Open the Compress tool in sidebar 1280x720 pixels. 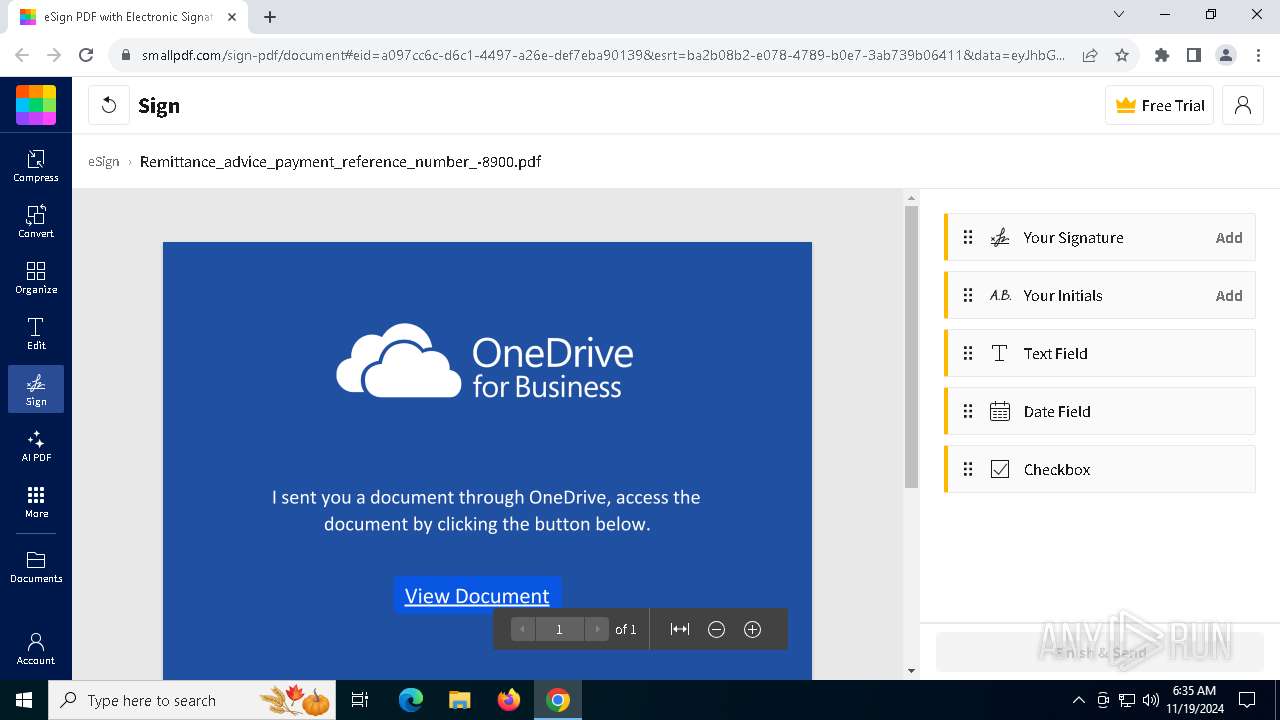tap(36, 165)
